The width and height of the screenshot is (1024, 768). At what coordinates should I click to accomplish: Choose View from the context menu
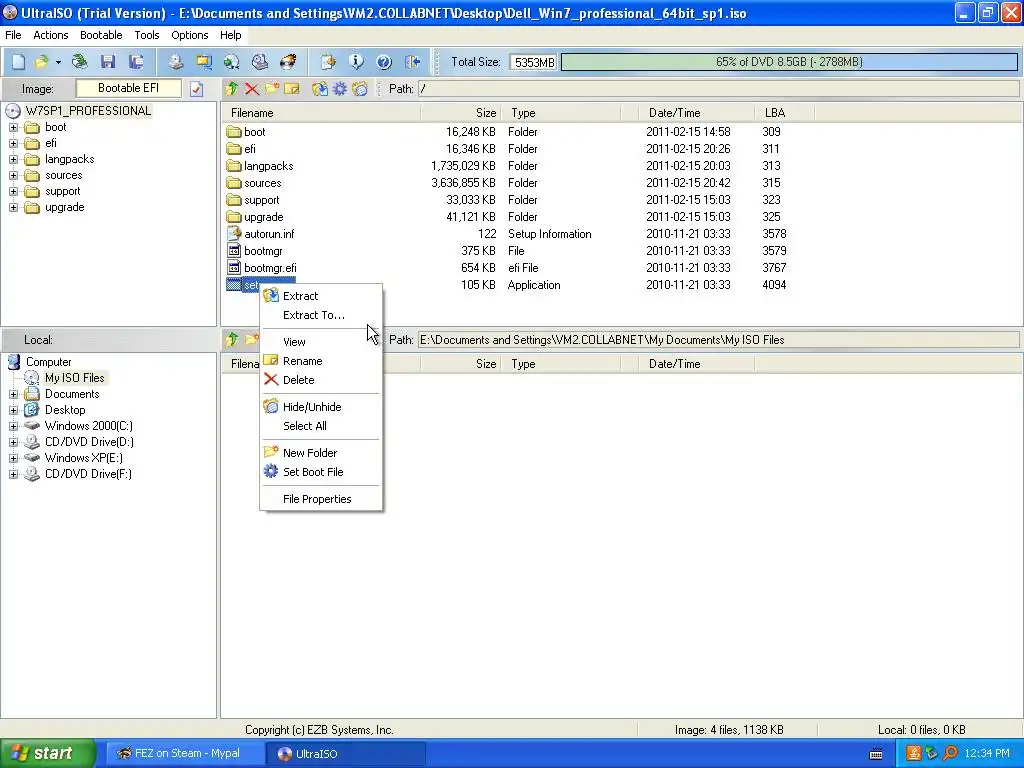321,342
